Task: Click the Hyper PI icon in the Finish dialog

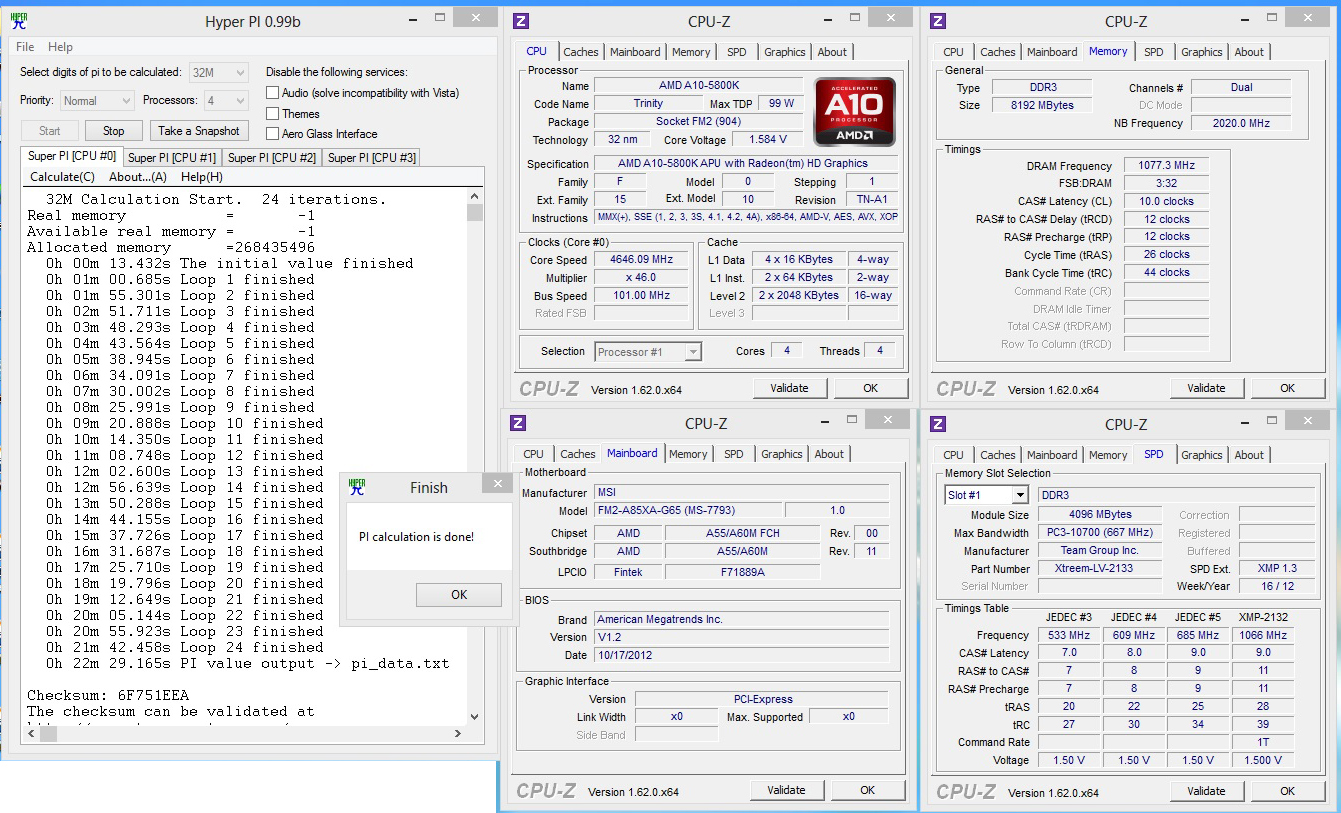Action: click(357, 487)
